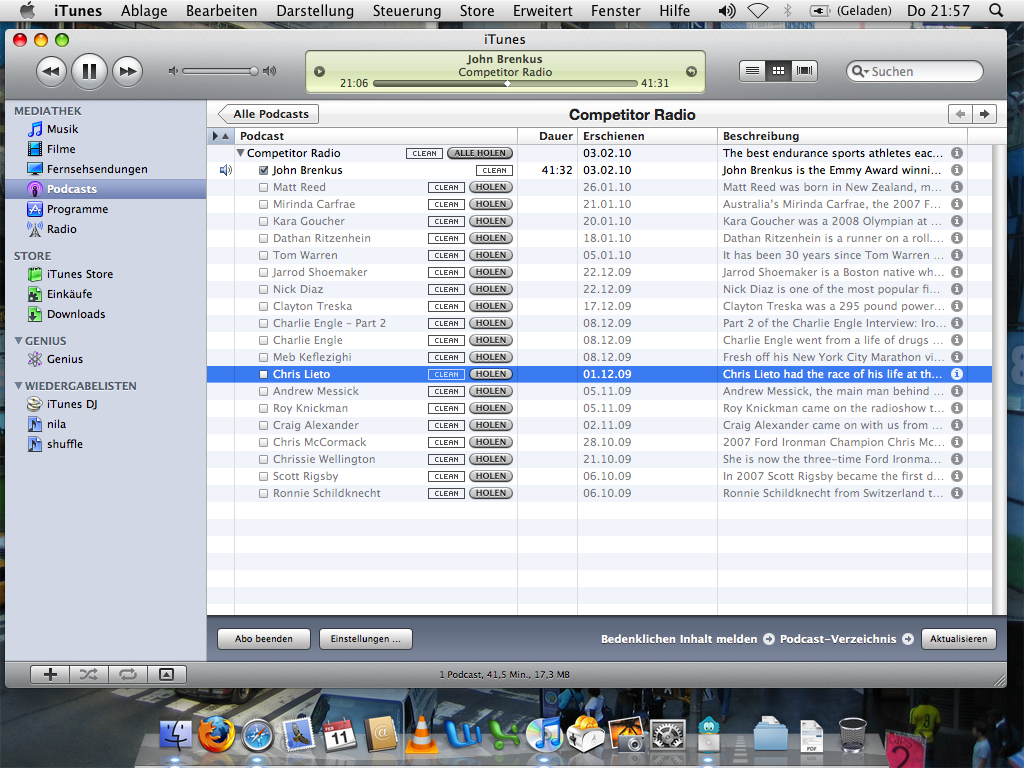Click the speaker now-playing icon beside John Brenkus
1024x768 pixels.
[226, 170]
